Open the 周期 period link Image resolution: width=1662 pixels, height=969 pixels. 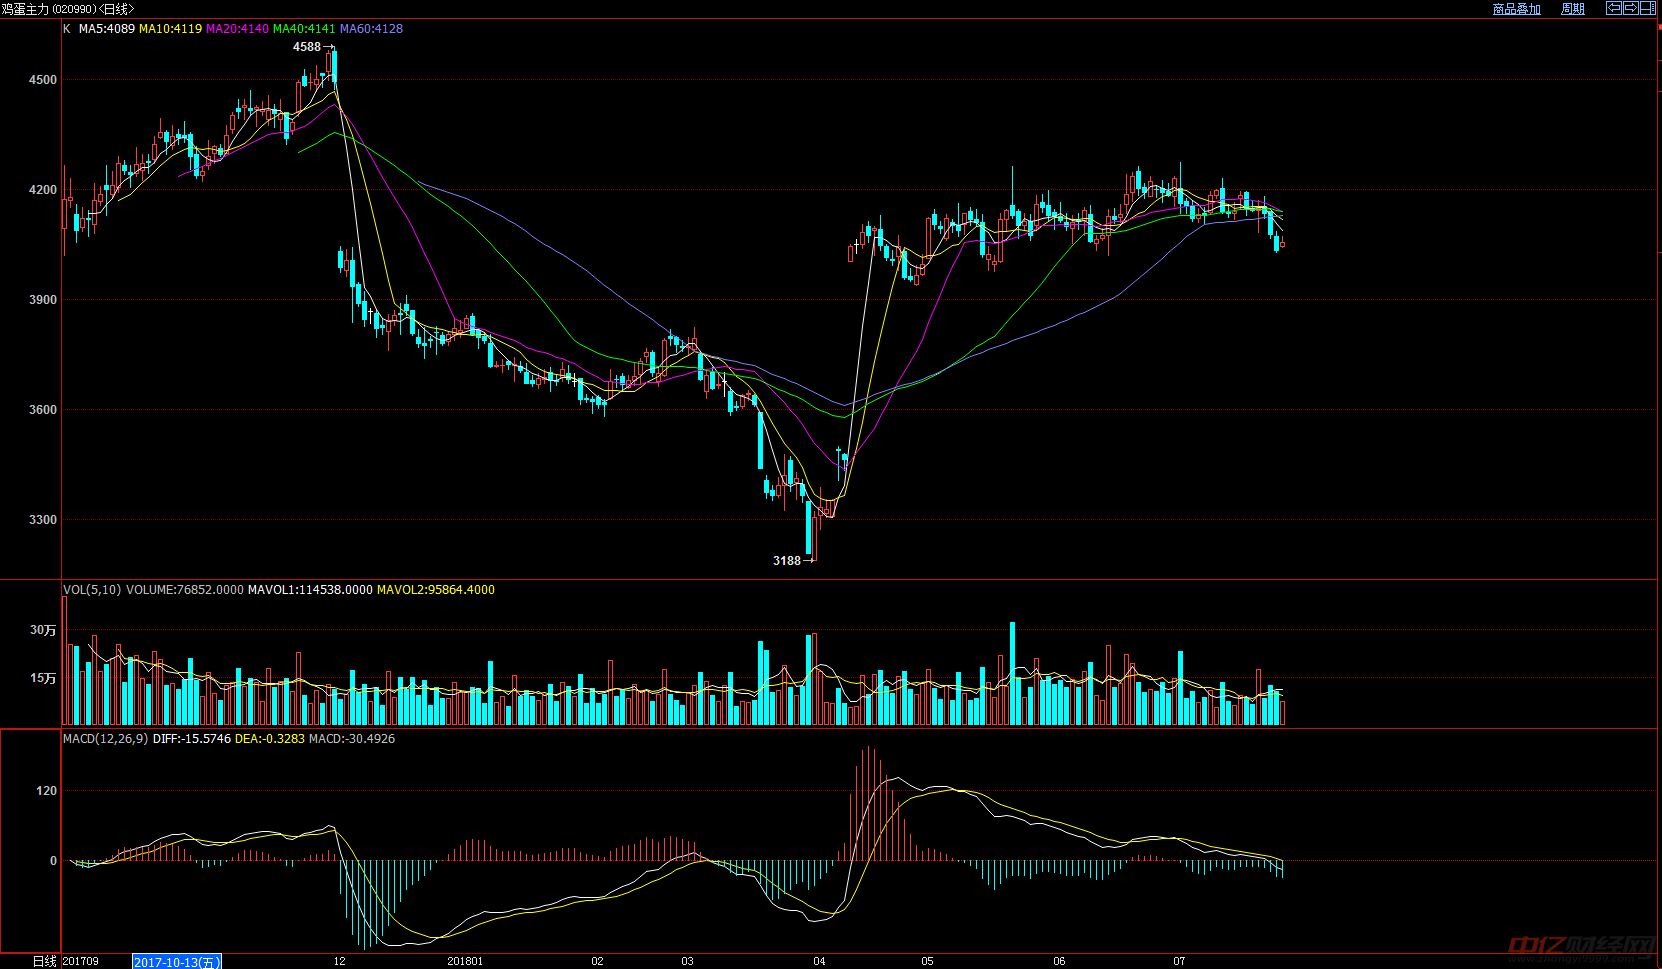click(x=1573, y=9)
